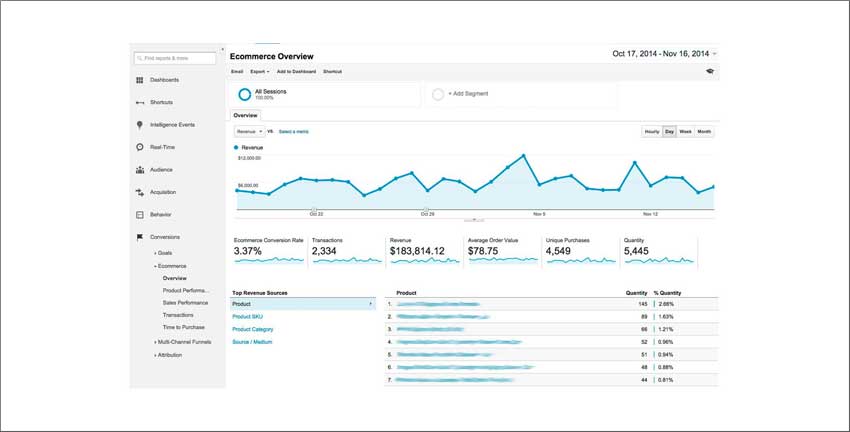Select the Acquisition arrows icon
This screenshot has height=432, width=850.
140,192
